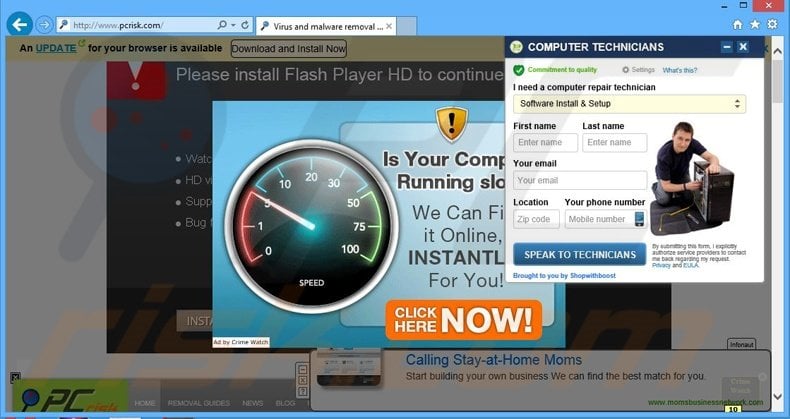Click 'Calling Stay-at-Home Moms' ad headline
The width and height of the screenshot is (790, 419).
point(494,360)
